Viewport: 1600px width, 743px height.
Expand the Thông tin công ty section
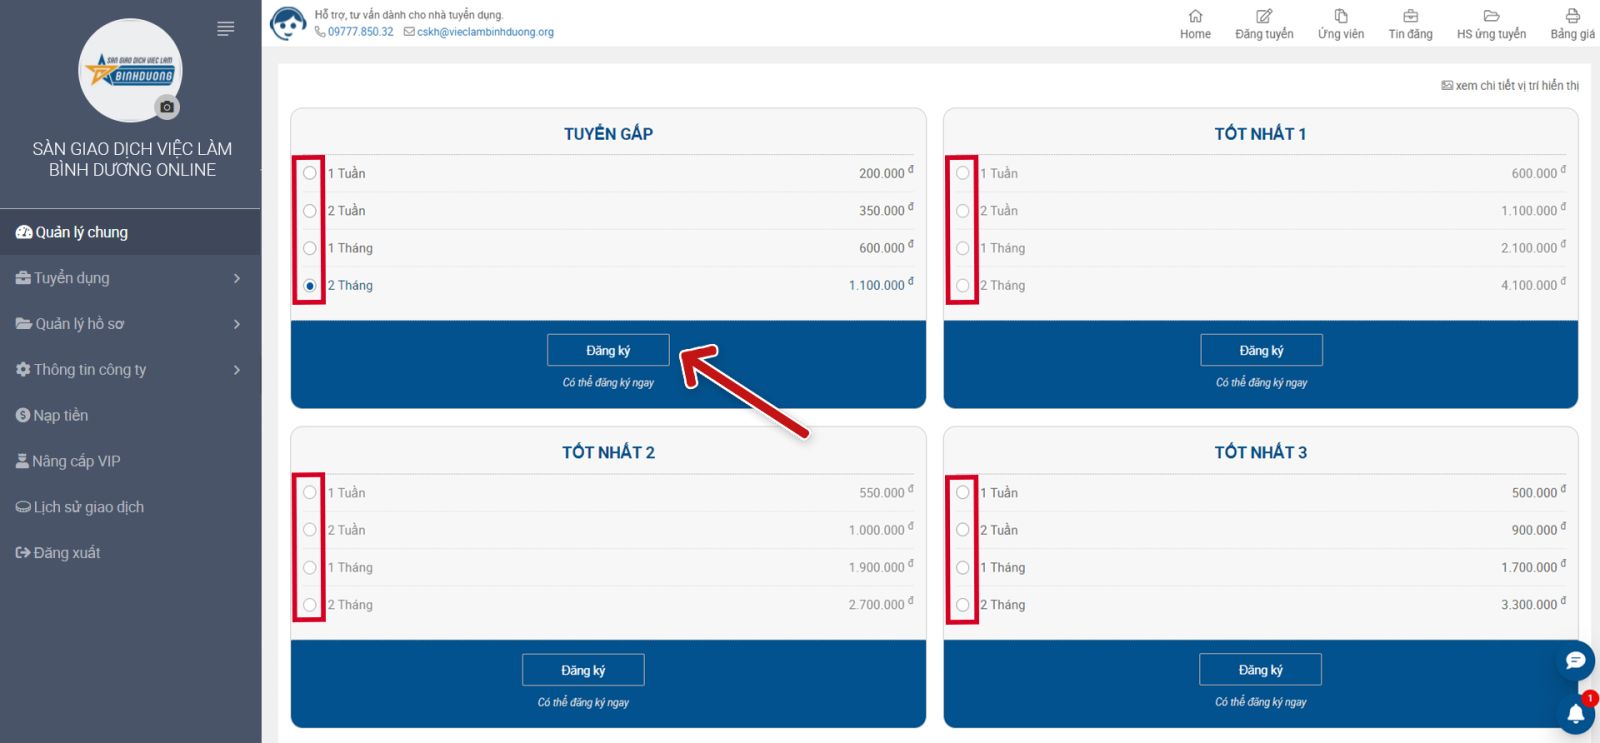[x=130, y=370]
